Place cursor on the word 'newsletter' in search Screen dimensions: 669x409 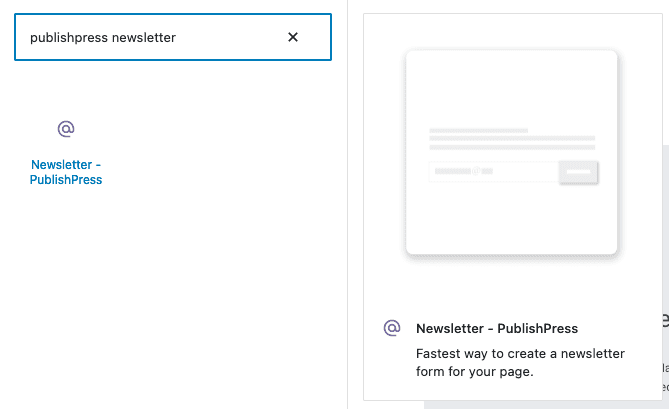coord(144,37)
